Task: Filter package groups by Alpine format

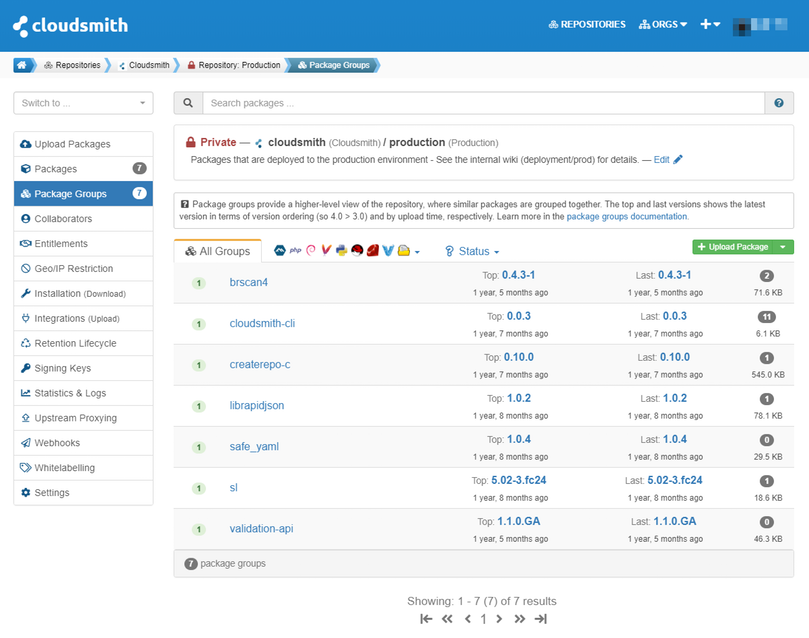Action: coord(281,250)
